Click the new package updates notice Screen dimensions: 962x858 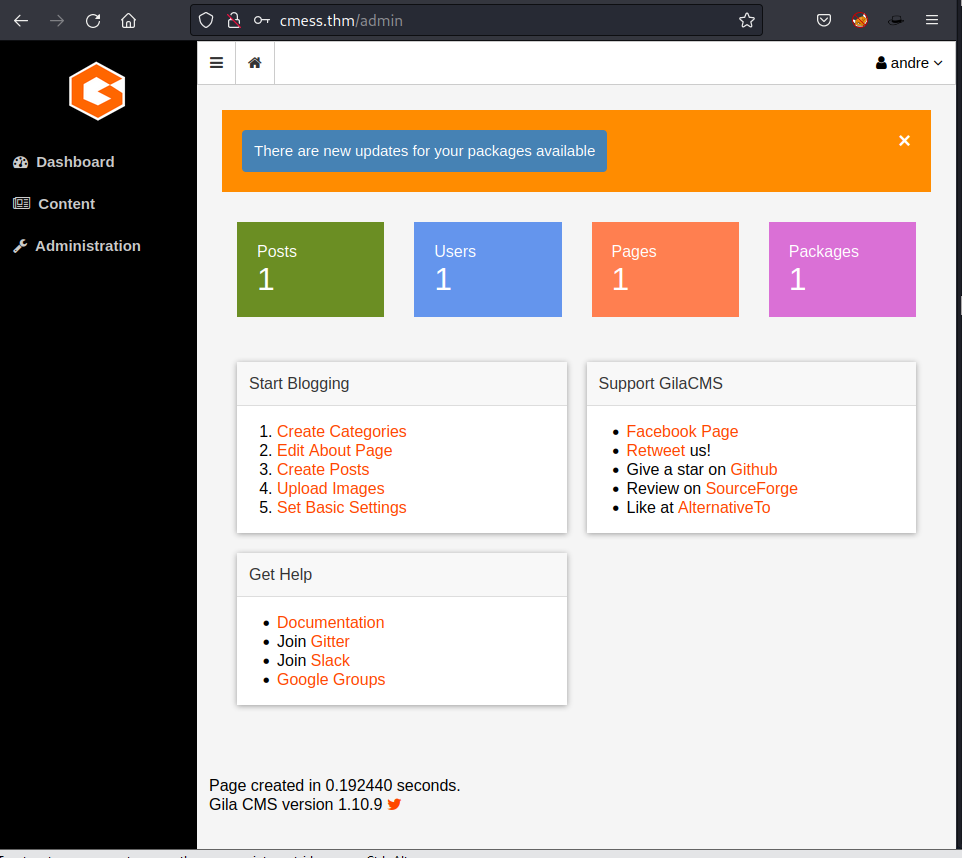(425, 151)
